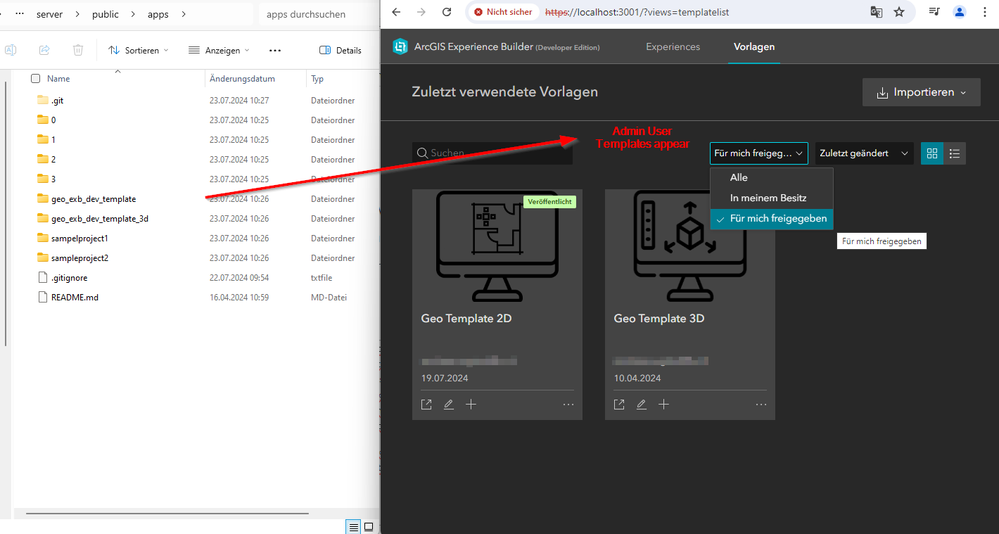This screenshot has height=534, width=999.
Task: Open the 'Für mich freigeg...' filter dropdown
Action: click(x=759, y=154)
